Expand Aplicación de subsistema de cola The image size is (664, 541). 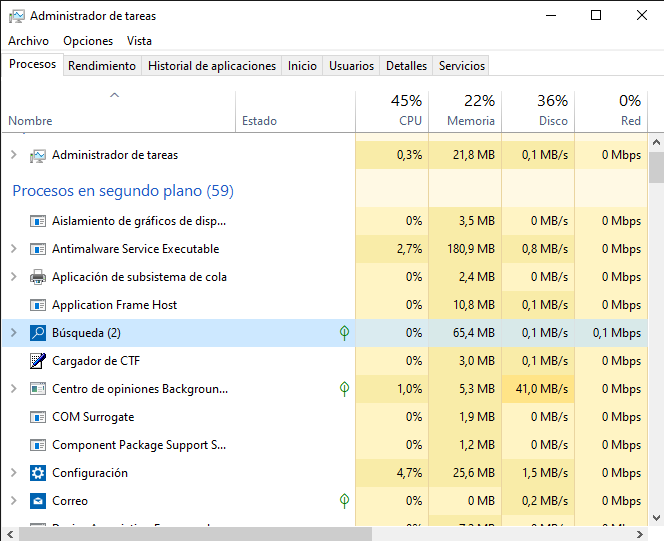[14, 277]
